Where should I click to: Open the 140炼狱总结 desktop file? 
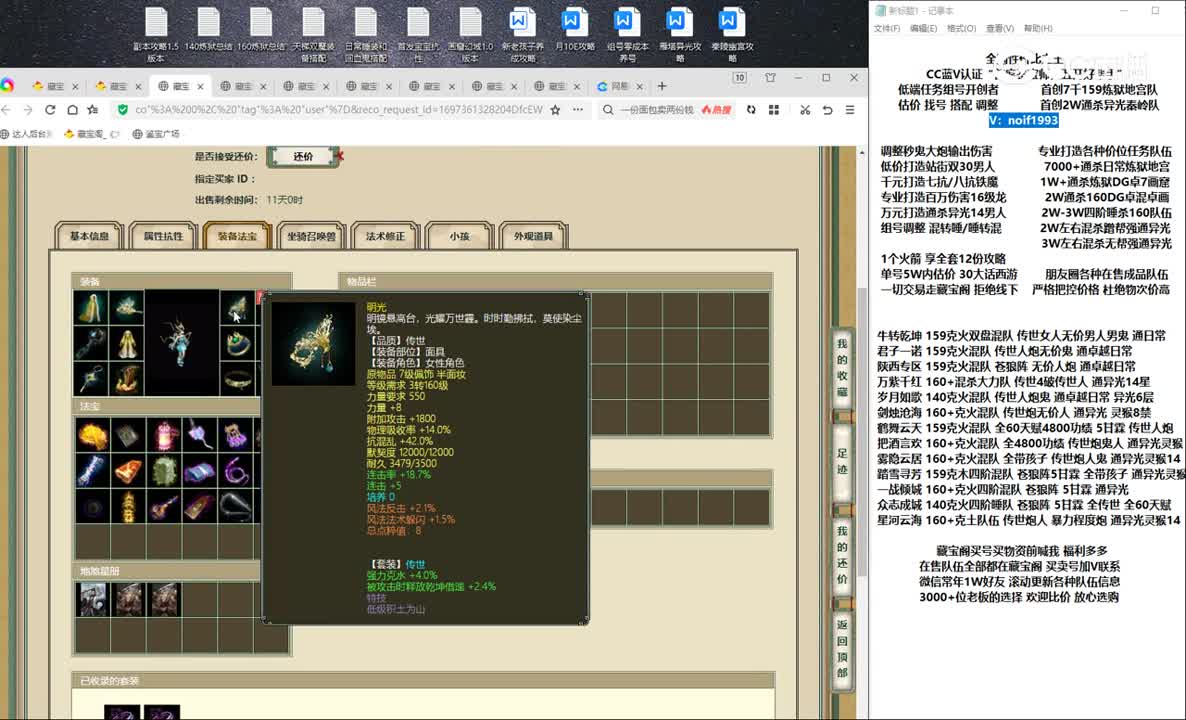(x=209, y=30)
